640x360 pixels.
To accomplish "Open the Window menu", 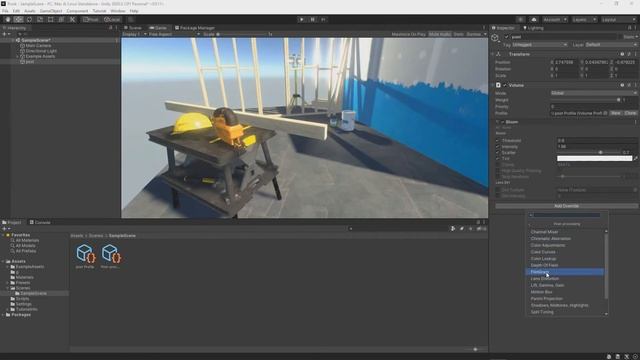I will [x=118, y=11].
